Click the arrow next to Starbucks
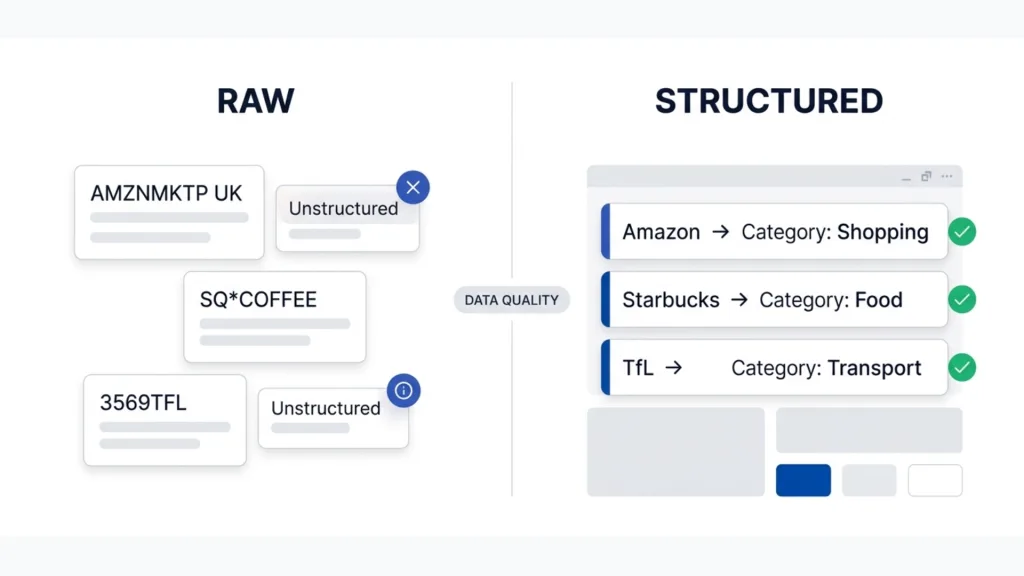 [739, 300]
